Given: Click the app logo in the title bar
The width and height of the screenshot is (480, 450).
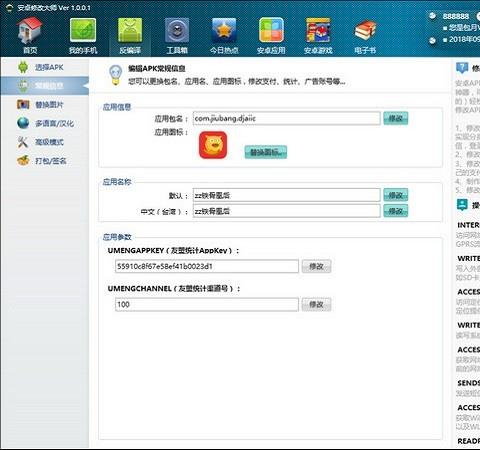Looking at the screenshot, I should pyautogui.click(x=9, y=7).
